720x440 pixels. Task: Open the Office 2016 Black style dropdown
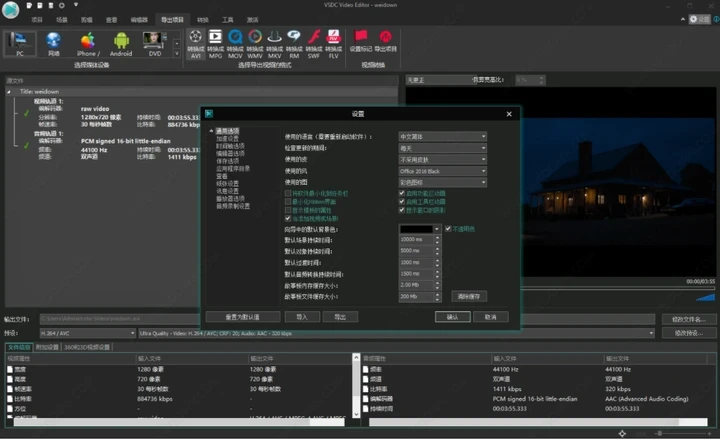[x=443, y=171]
